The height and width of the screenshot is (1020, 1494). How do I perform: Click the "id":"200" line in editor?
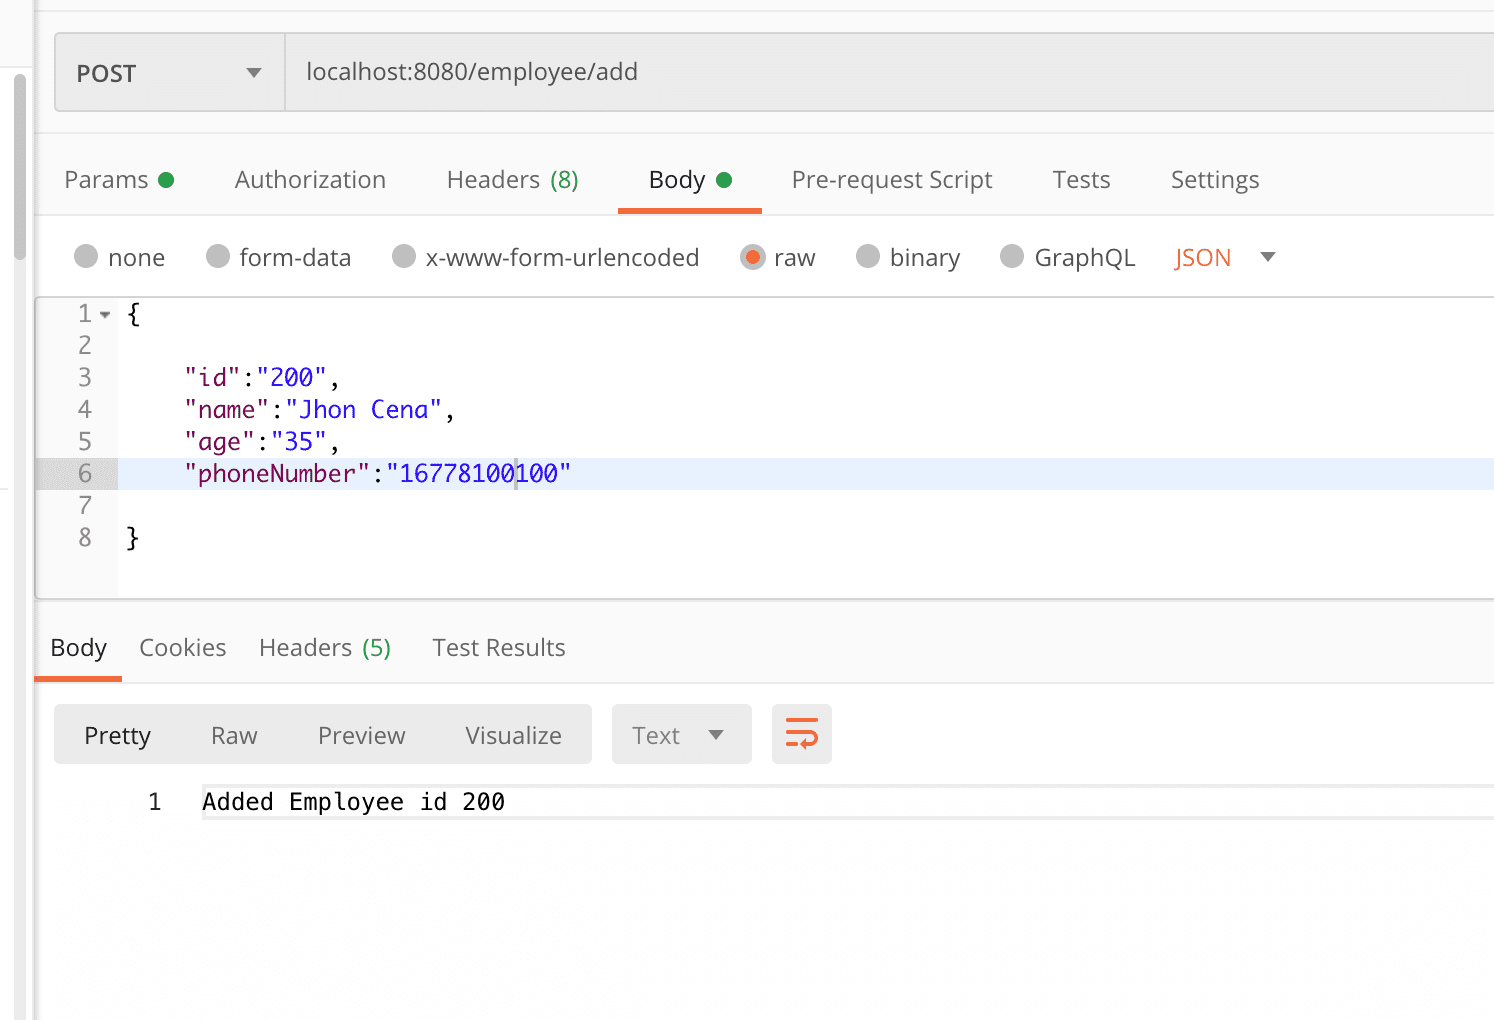click(262, 377)
